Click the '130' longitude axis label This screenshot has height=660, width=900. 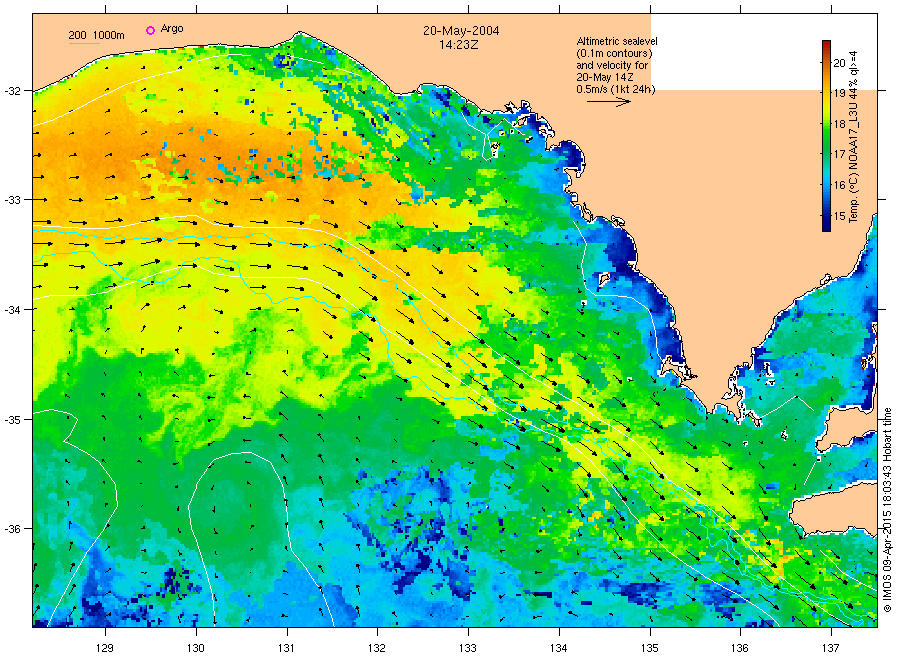[x=196, y=648]
